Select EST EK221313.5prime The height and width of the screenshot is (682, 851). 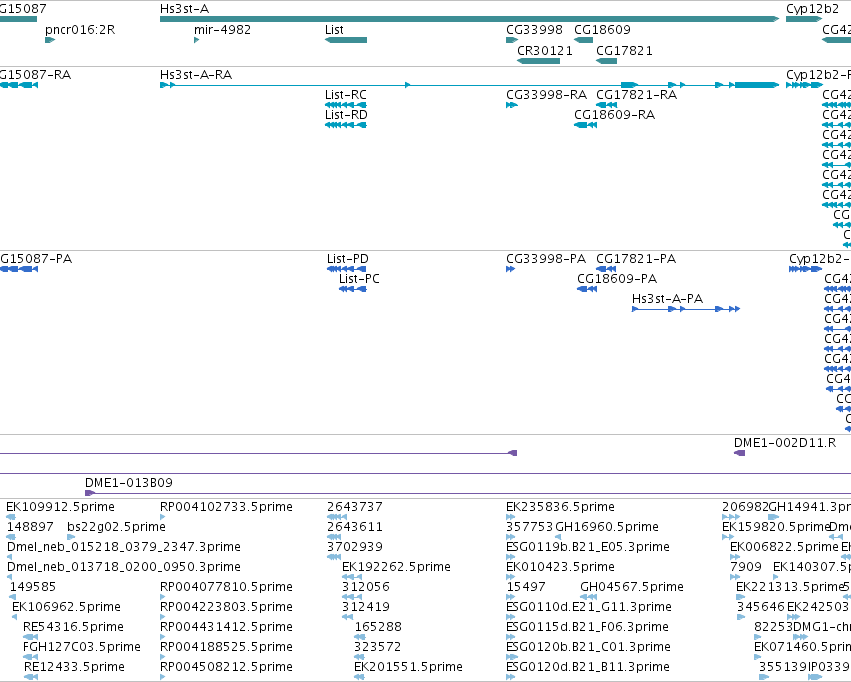789,587
